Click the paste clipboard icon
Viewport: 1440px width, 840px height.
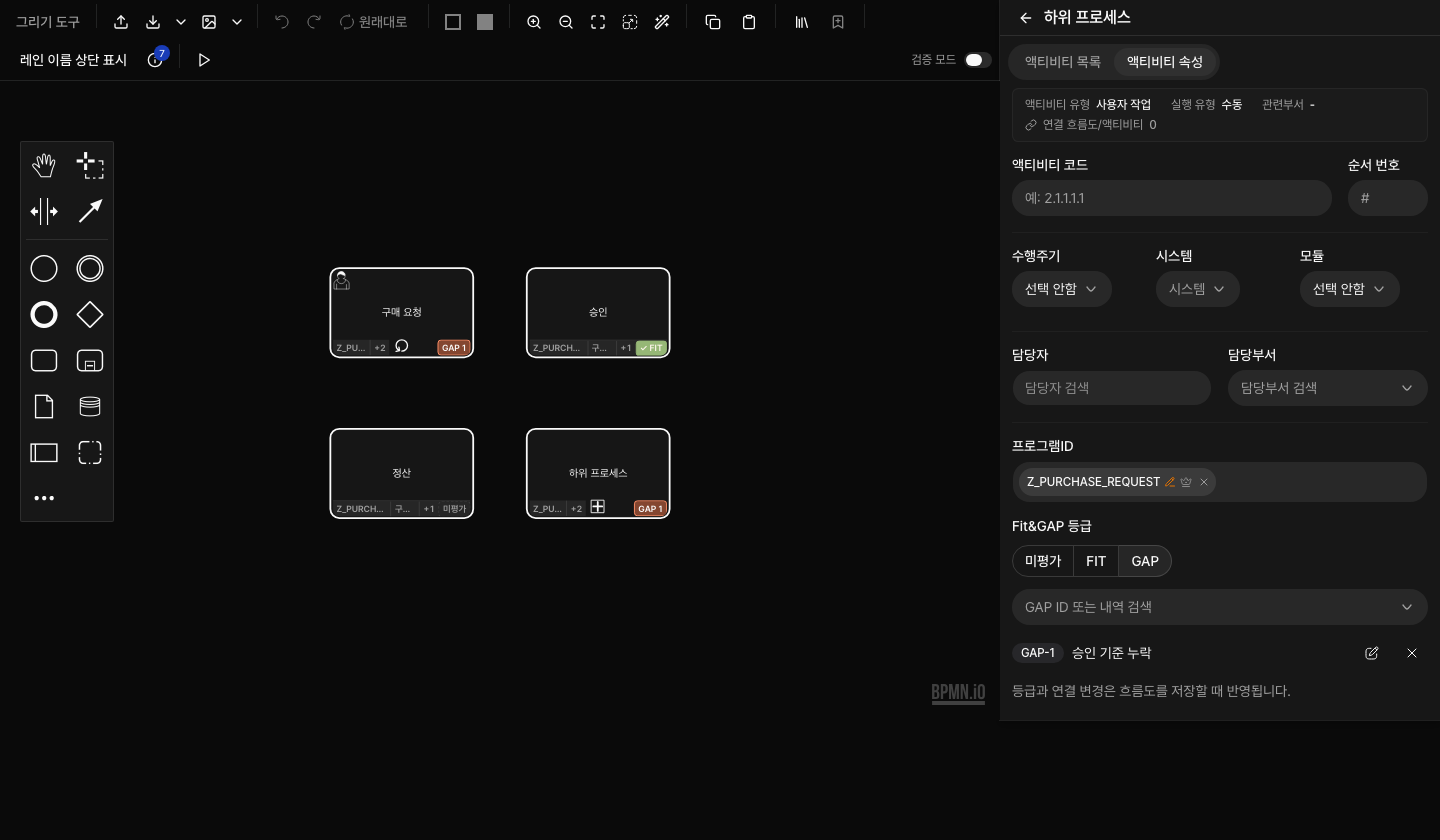tap(749, 22)
